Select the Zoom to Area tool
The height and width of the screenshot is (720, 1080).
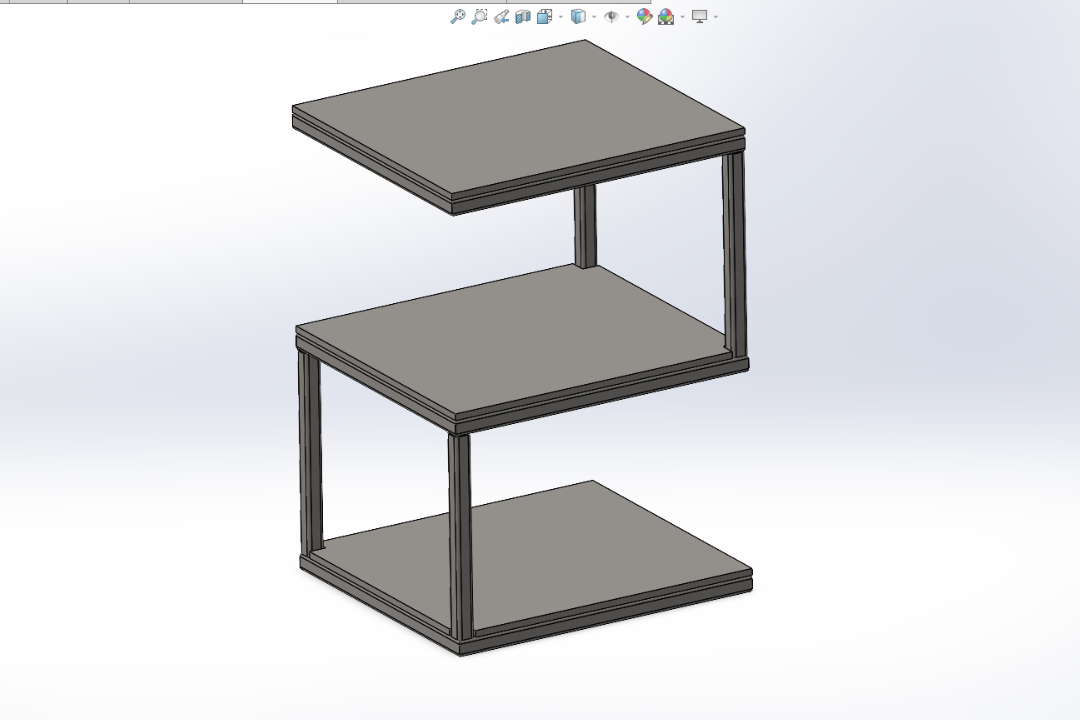479,17
